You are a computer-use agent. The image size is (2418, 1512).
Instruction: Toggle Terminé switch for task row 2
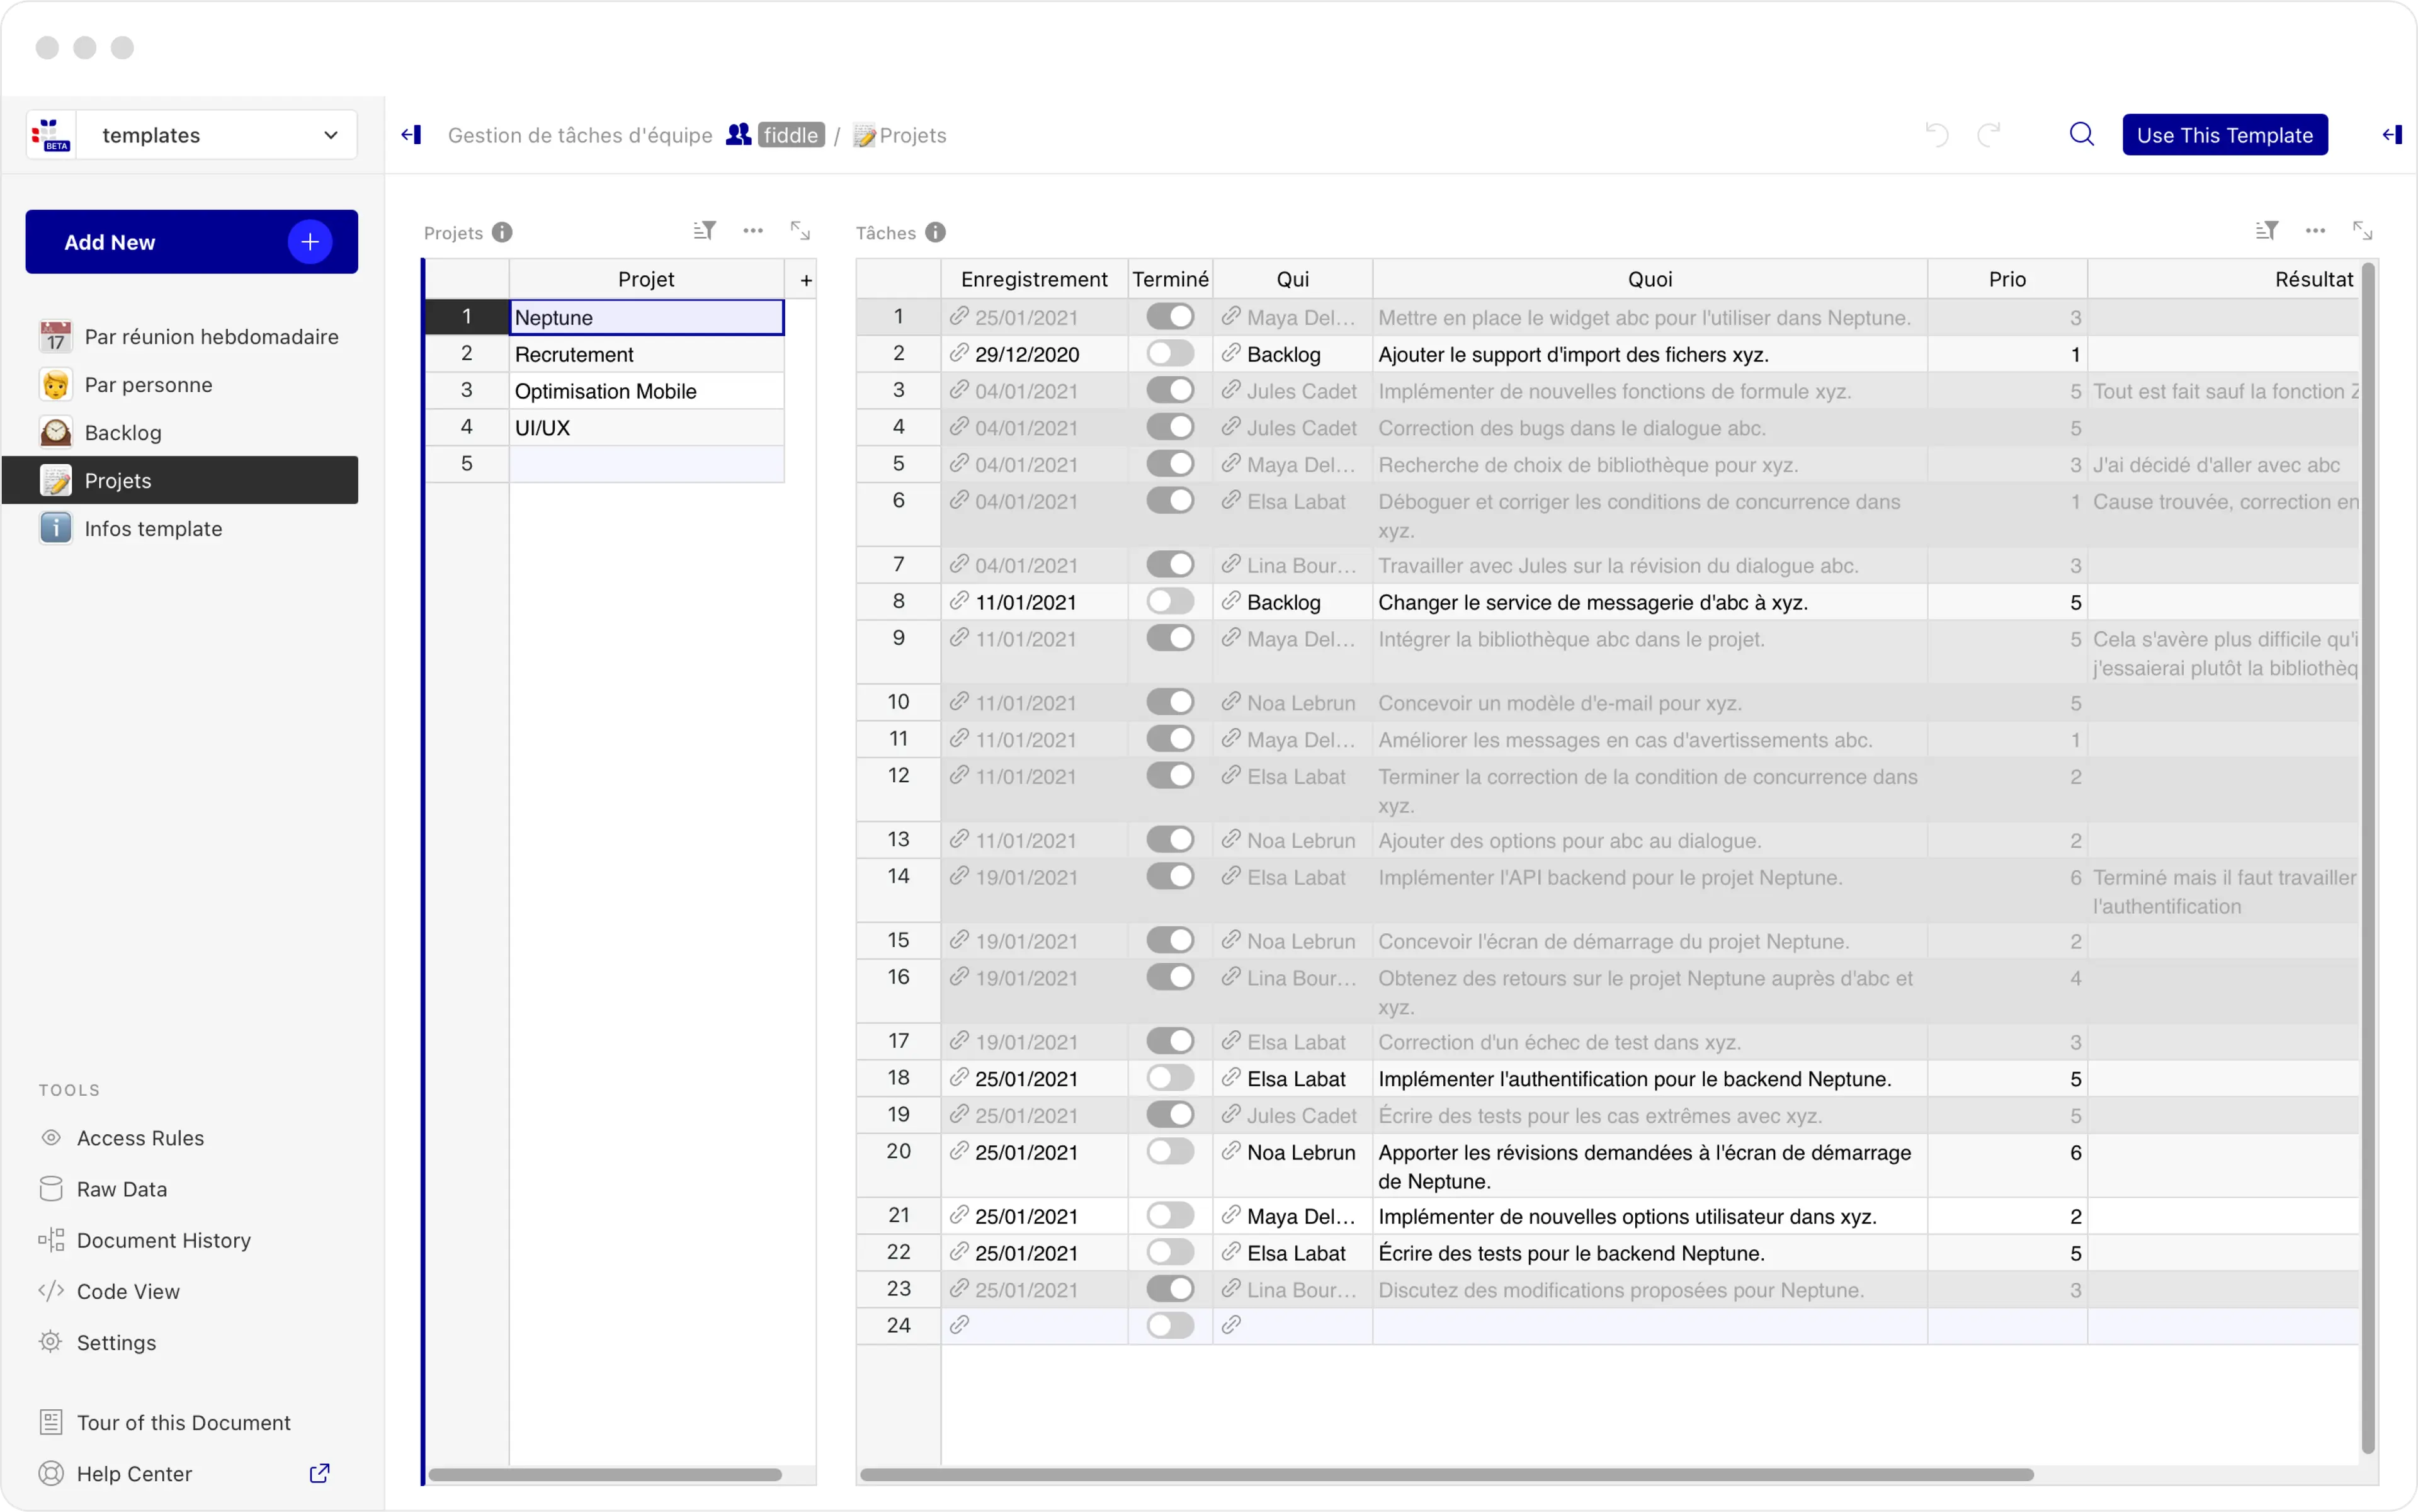click(1170, 354)
